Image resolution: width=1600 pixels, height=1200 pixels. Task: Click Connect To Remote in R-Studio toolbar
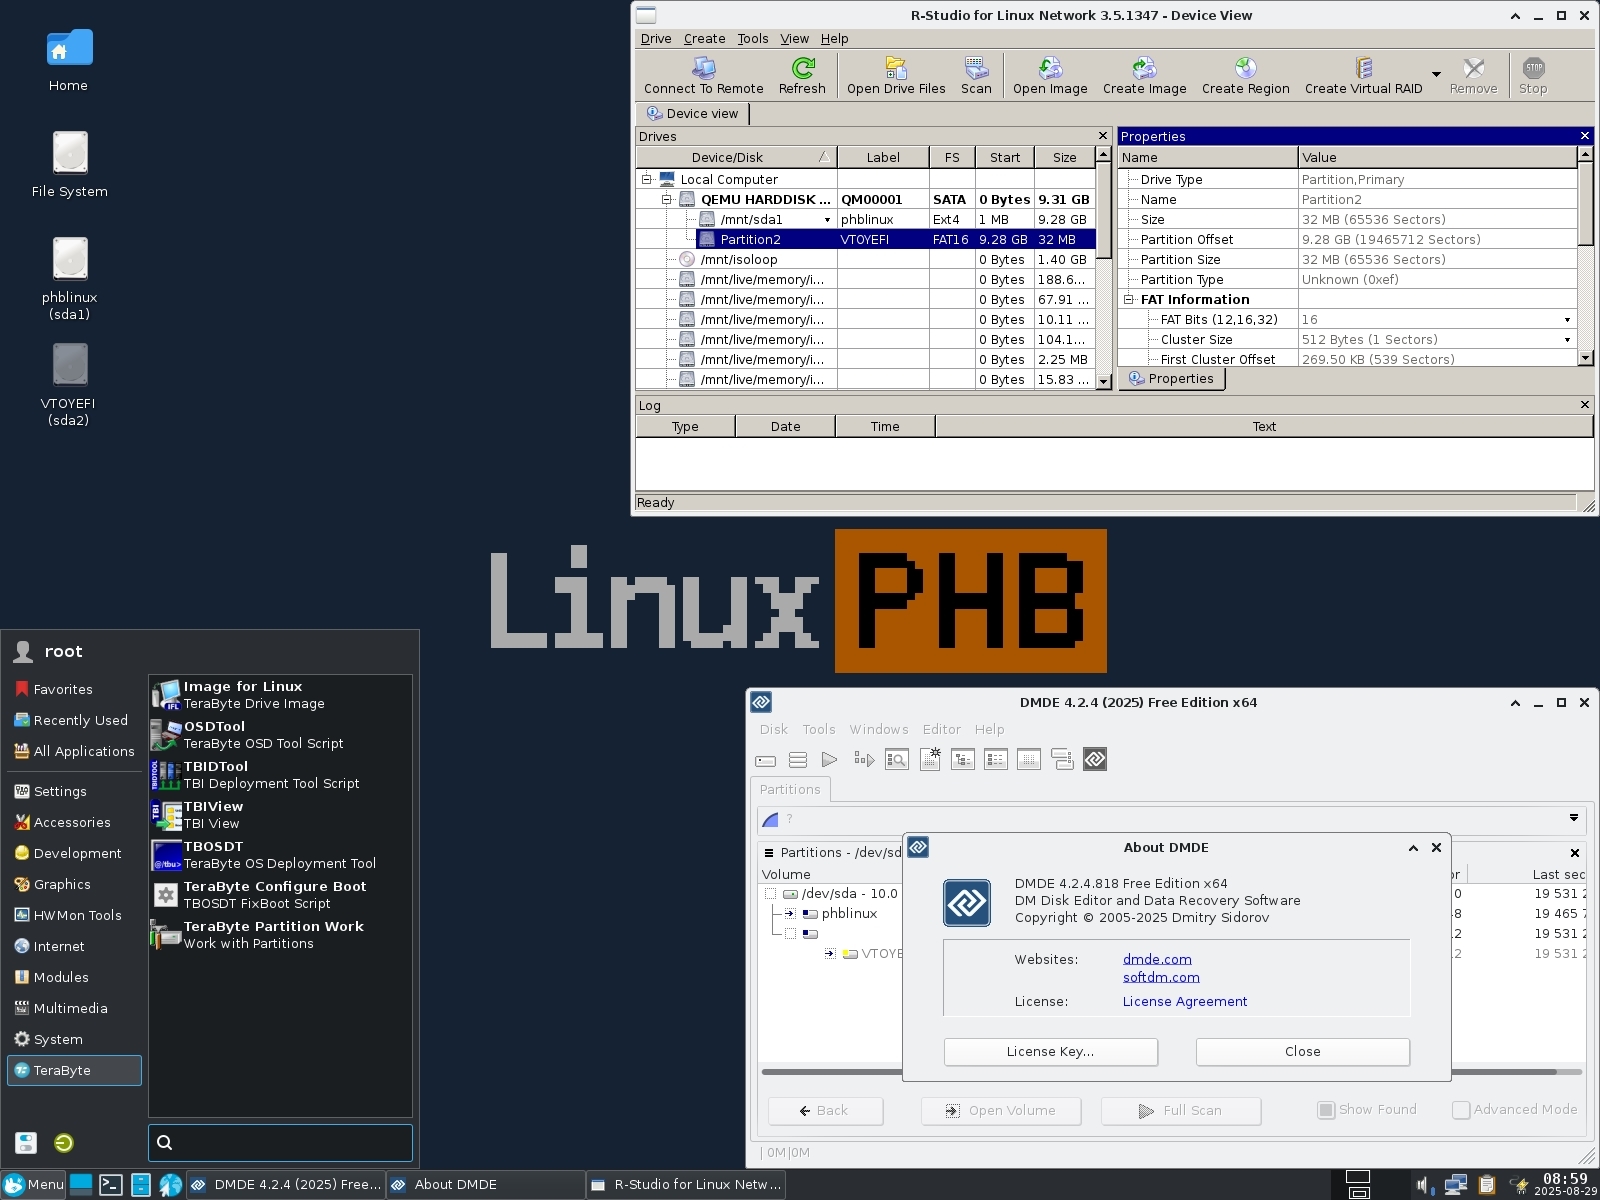click(703, 76)
